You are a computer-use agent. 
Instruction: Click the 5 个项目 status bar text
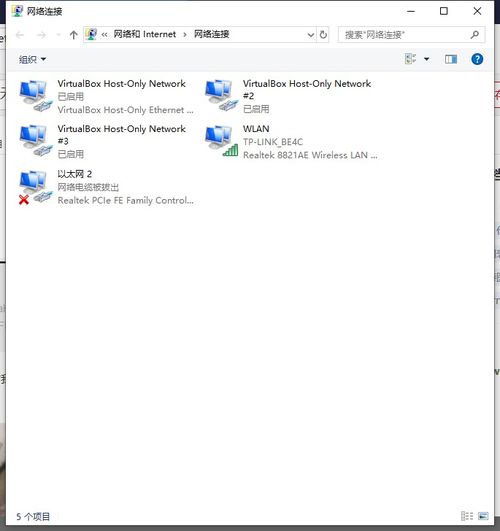coord(33,516)
